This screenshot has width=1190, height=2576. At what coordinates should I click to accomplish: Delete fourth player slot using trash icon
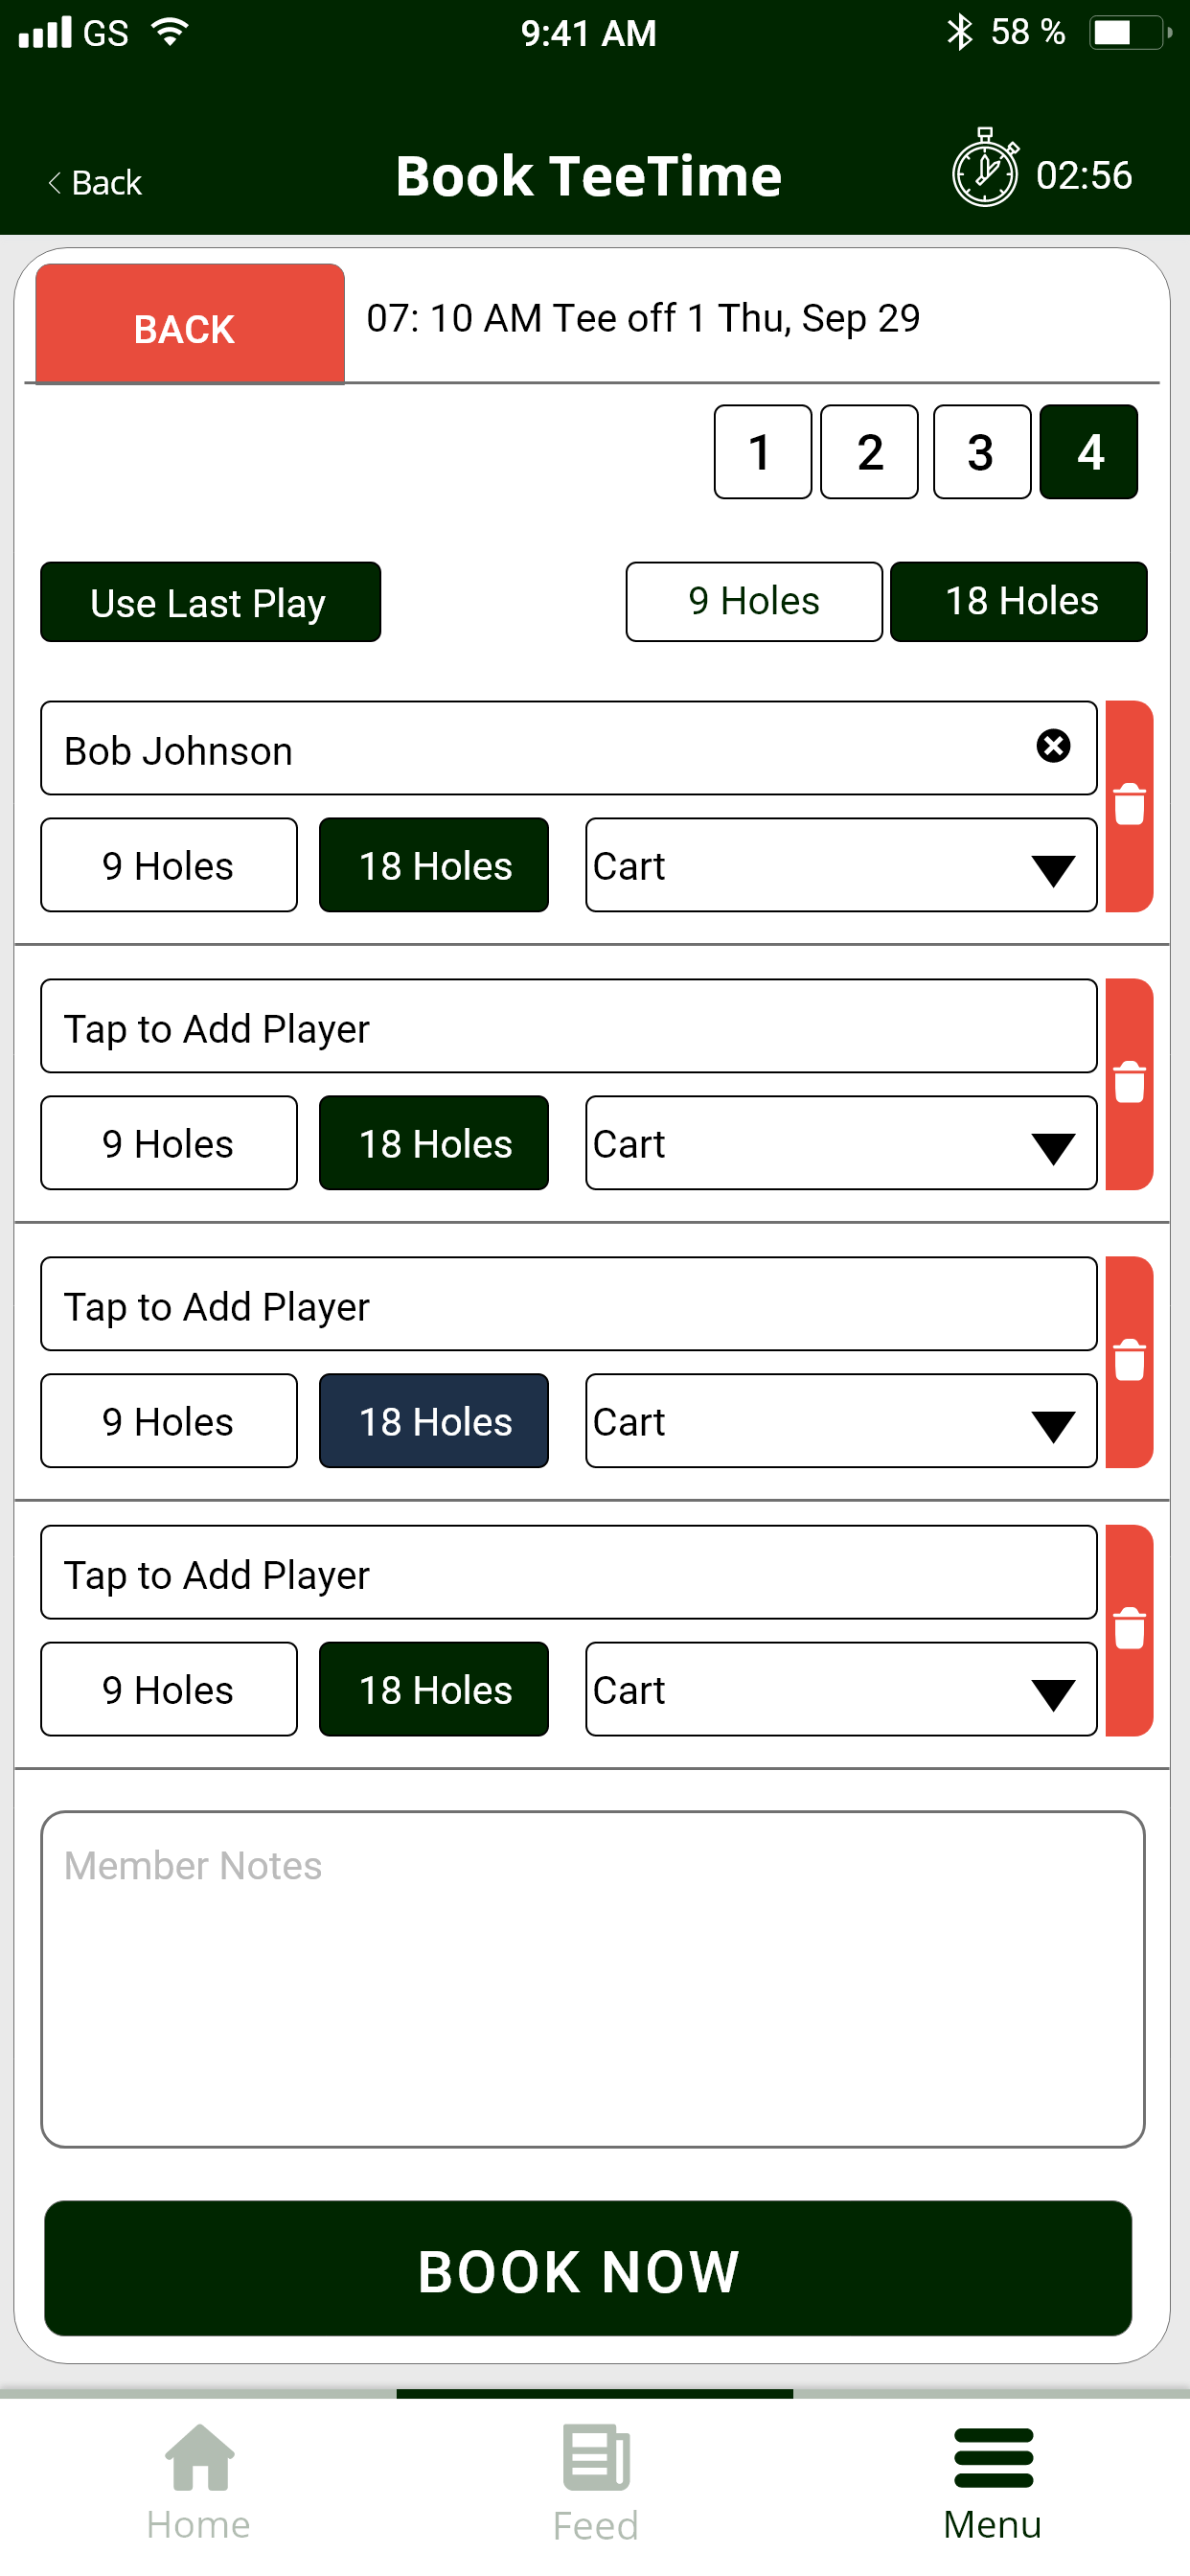point(1129,1630)
